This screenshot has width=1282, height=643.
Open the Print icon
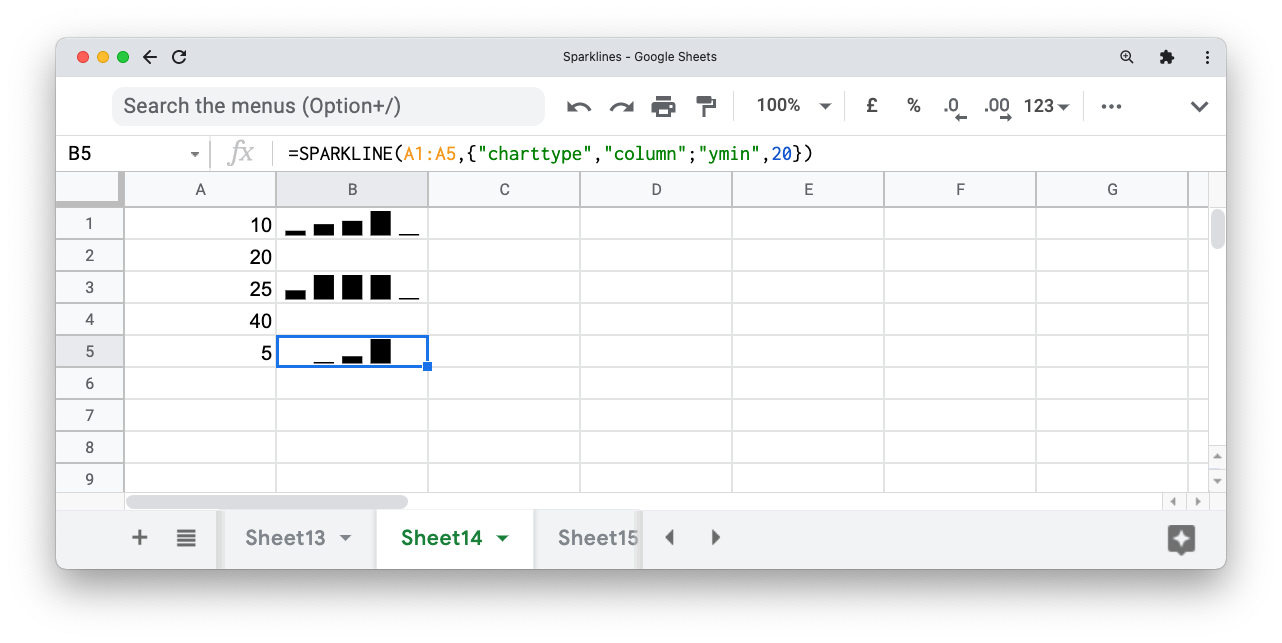[664, 105]
